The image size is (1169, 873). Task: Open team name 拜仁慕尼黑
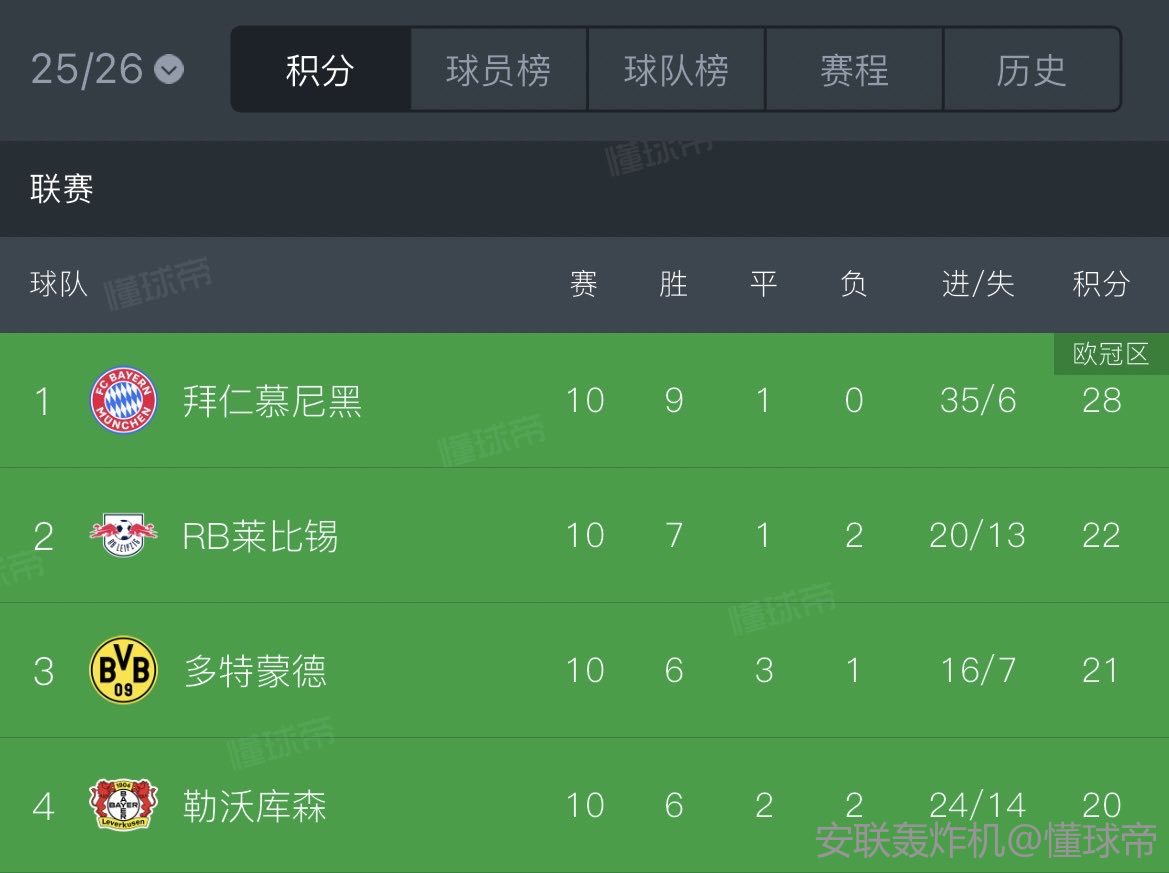(272, 401)
